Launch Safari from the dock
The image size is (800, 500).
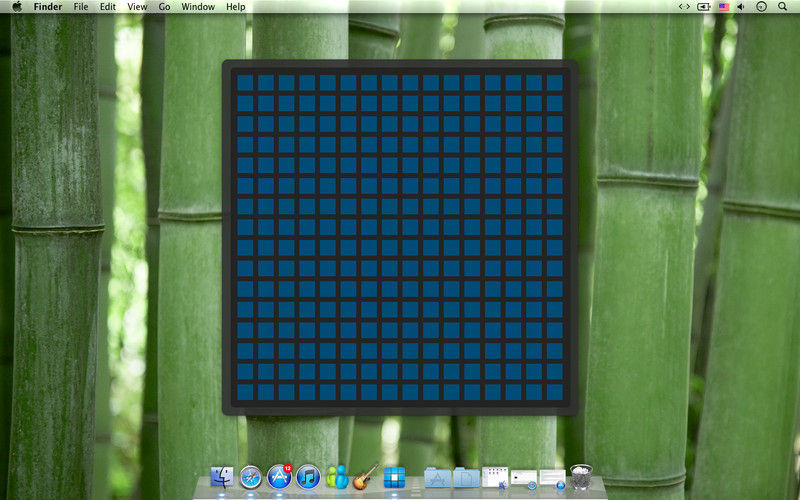[250, 478]
